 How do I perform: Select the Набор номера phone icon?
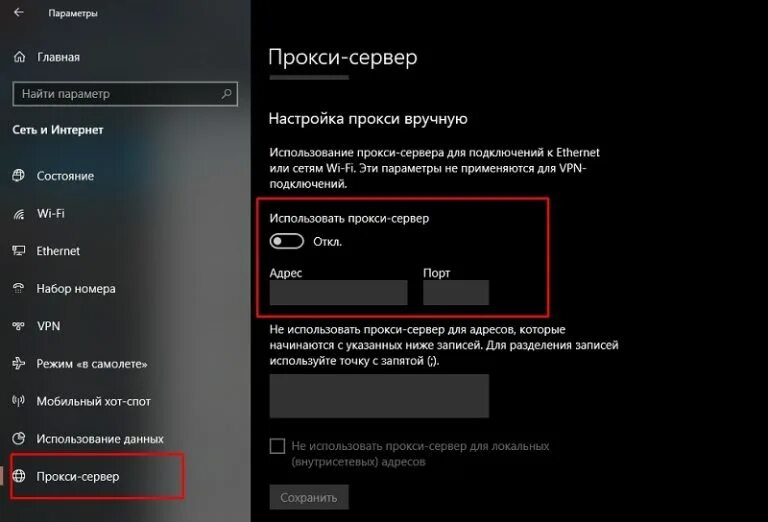pyautogui.click(x=19, y=288)
